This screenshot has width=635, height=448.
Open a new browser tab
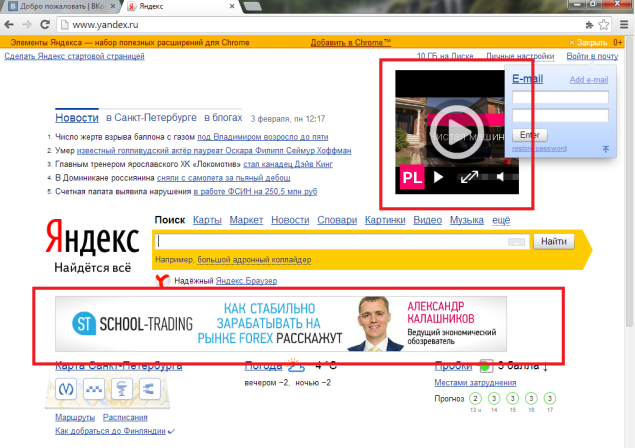tap(252, 6)
